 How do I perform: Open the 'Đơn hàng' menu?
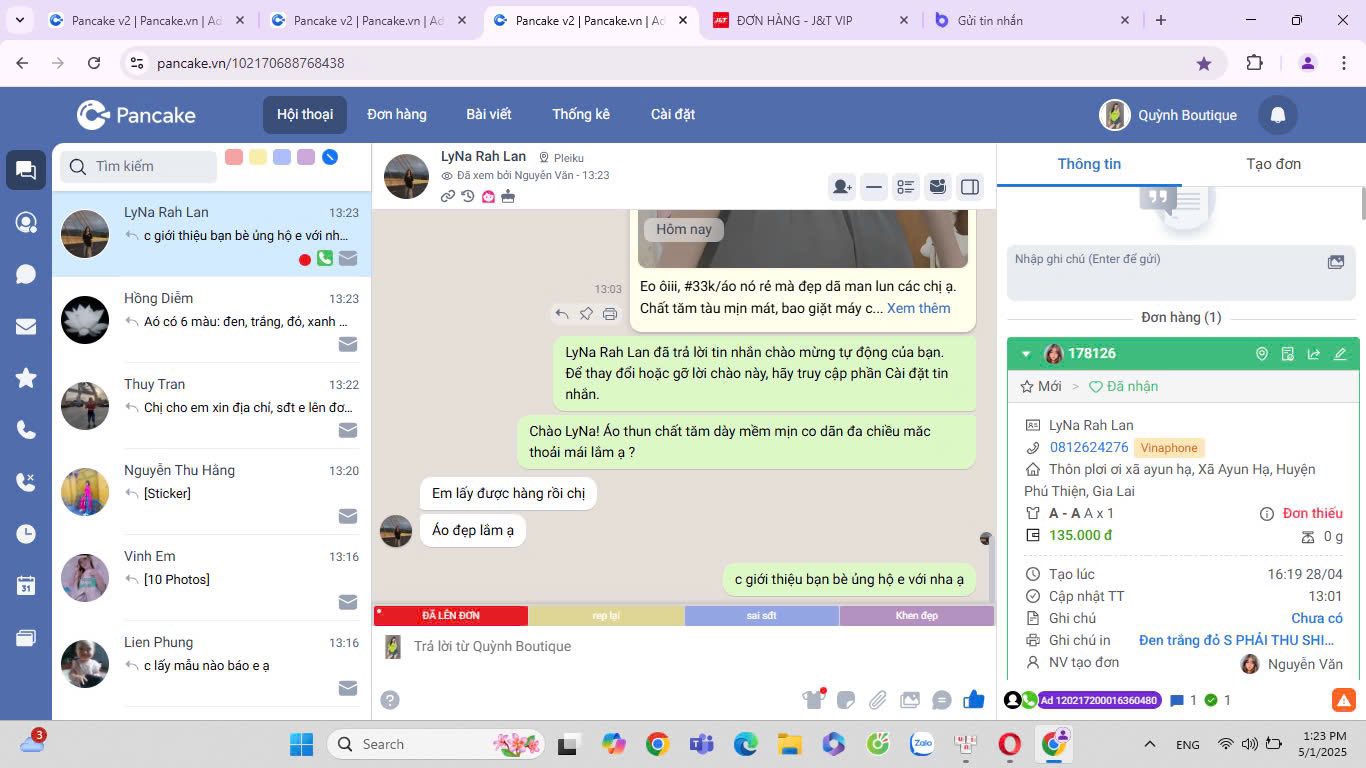click(x=396, y=114)
